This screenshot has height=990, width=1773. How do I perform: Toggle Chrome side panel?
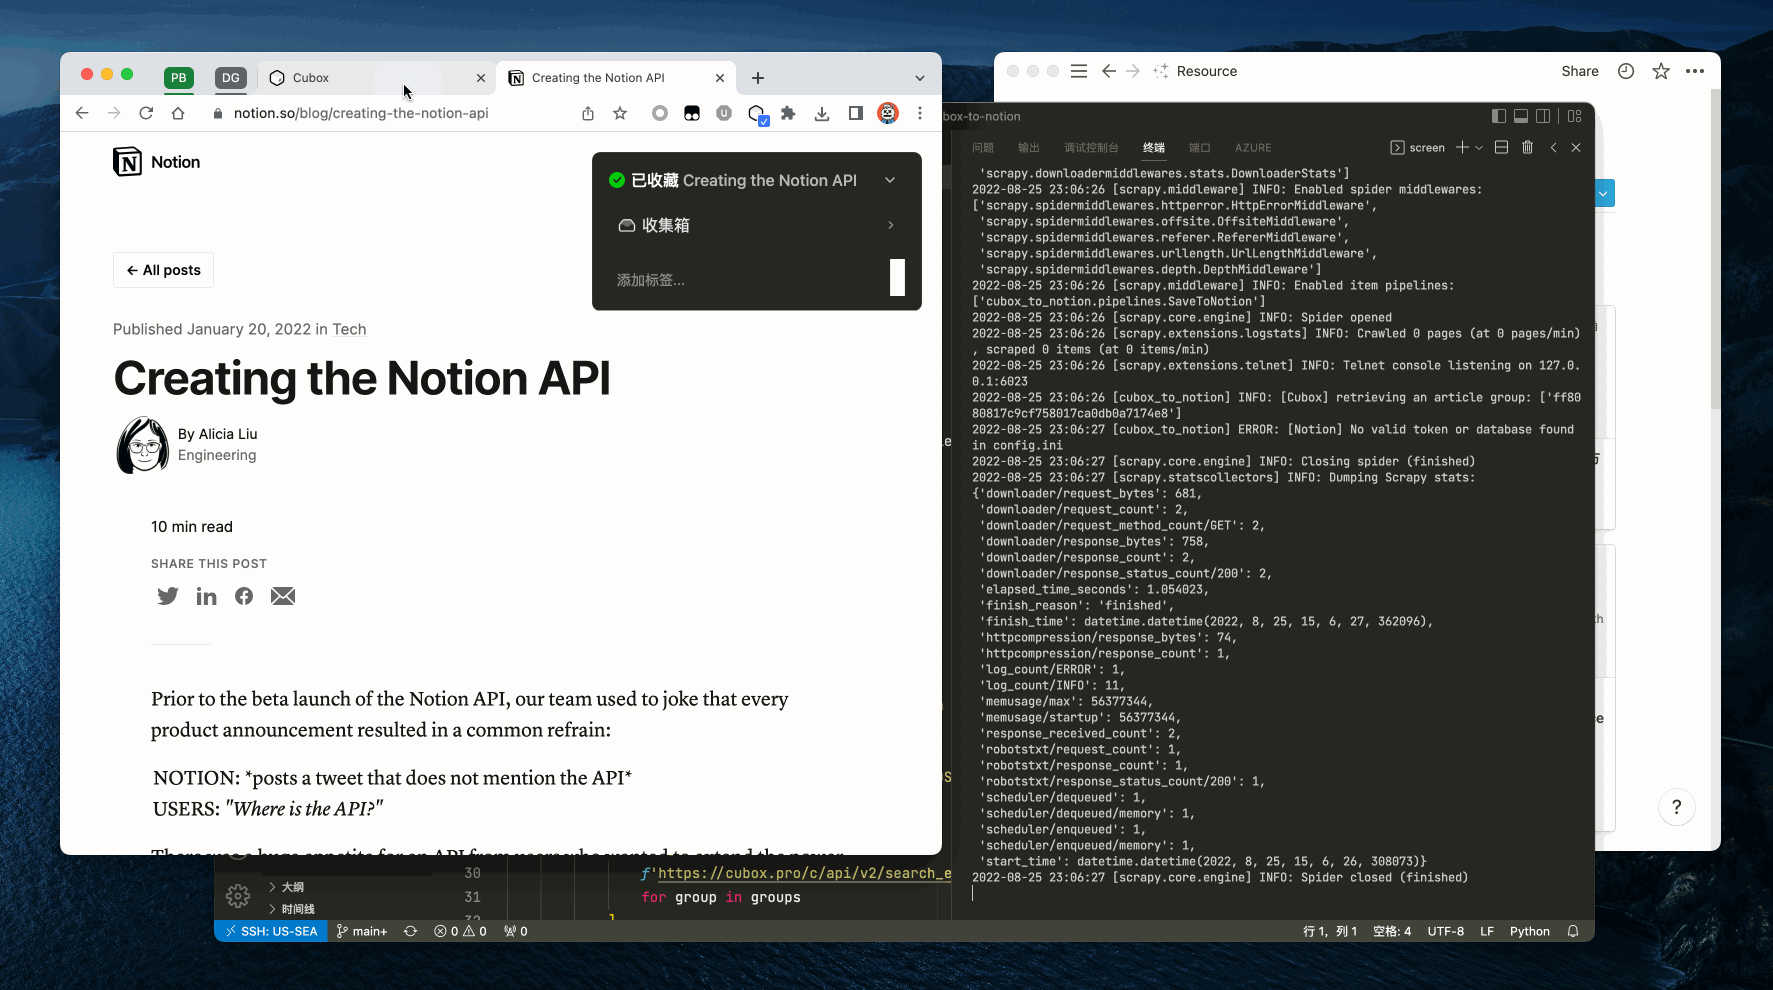click(x=855, y=113)
